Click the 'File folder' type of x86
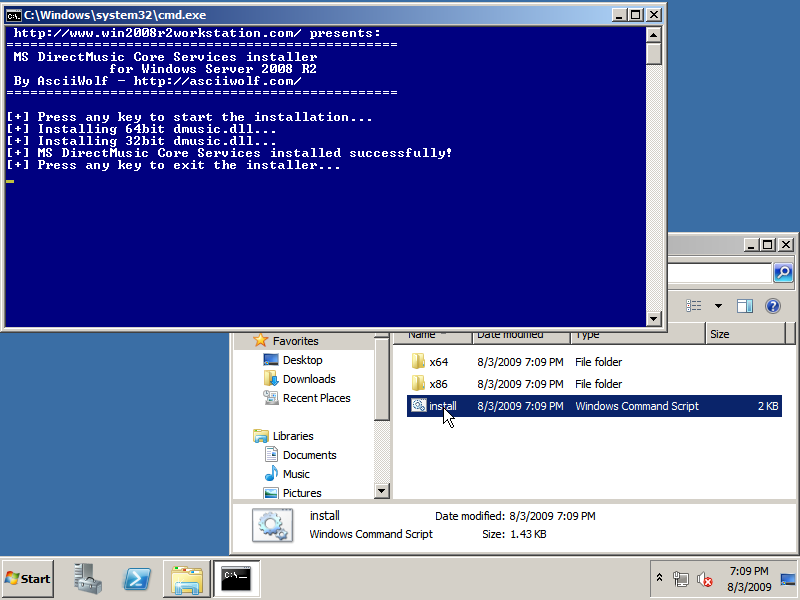The height and width of the screenshot is (600, 800). coord(598,384)
